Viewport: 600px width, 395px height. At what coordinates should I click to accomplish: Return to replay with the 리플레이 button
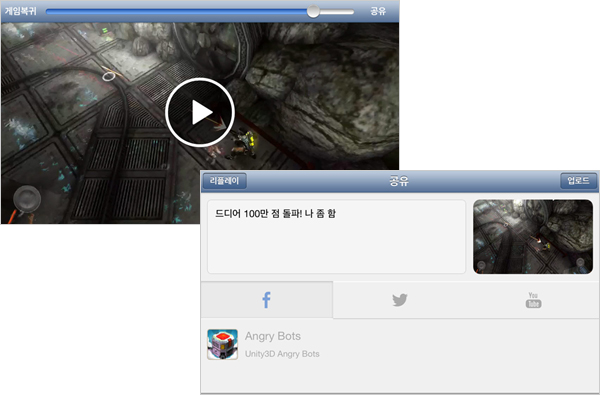[x=225, y=181]
